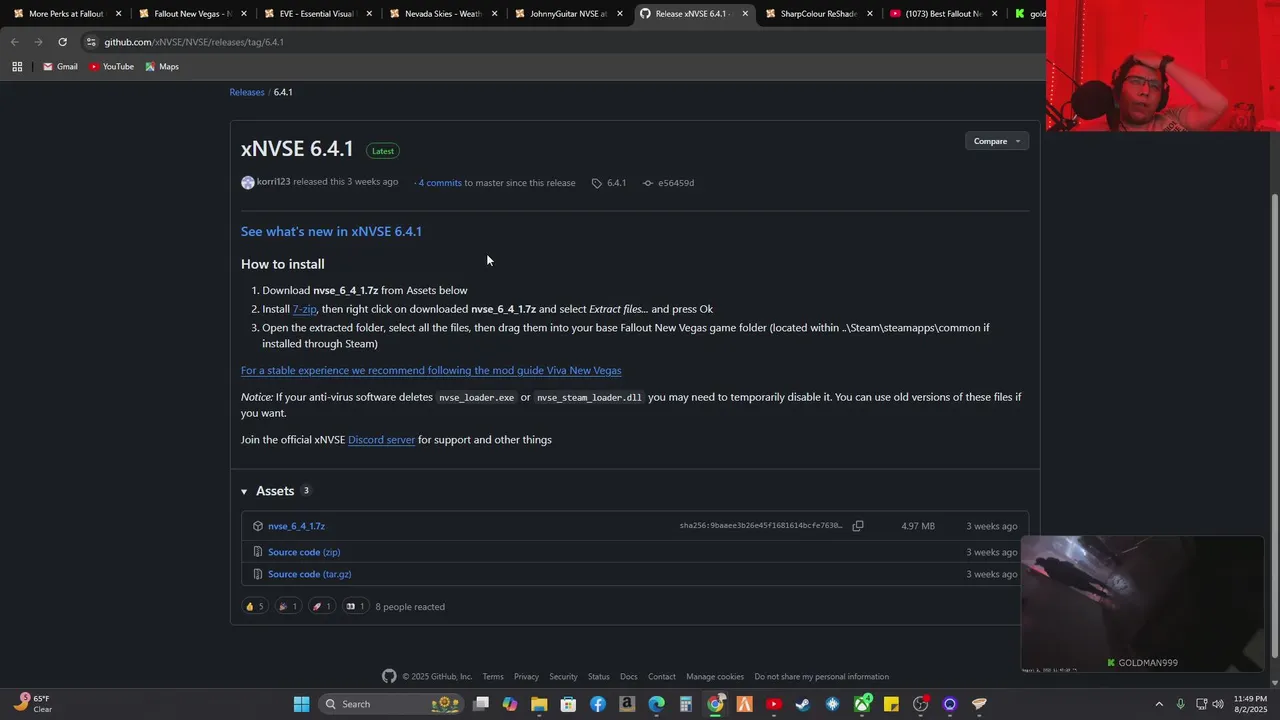Switch to the Nevada Skies tab

[440, 14]
